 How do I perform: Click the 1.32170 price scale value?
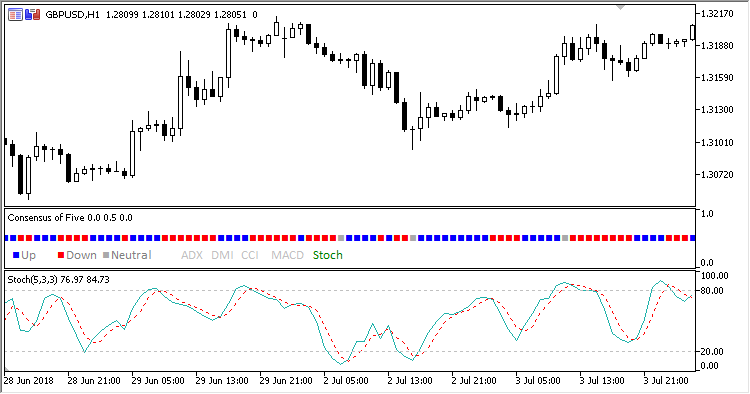tap(717, 13)
